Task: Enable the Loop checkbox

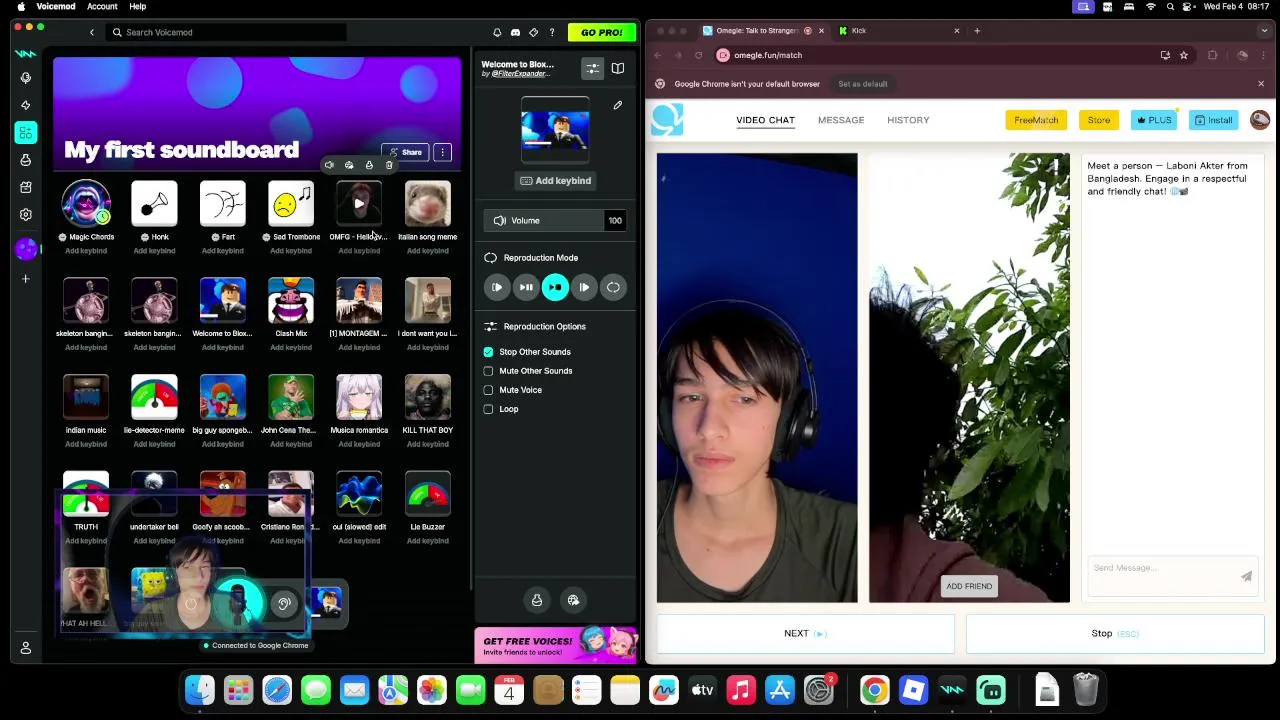Action: pos(488,409)
